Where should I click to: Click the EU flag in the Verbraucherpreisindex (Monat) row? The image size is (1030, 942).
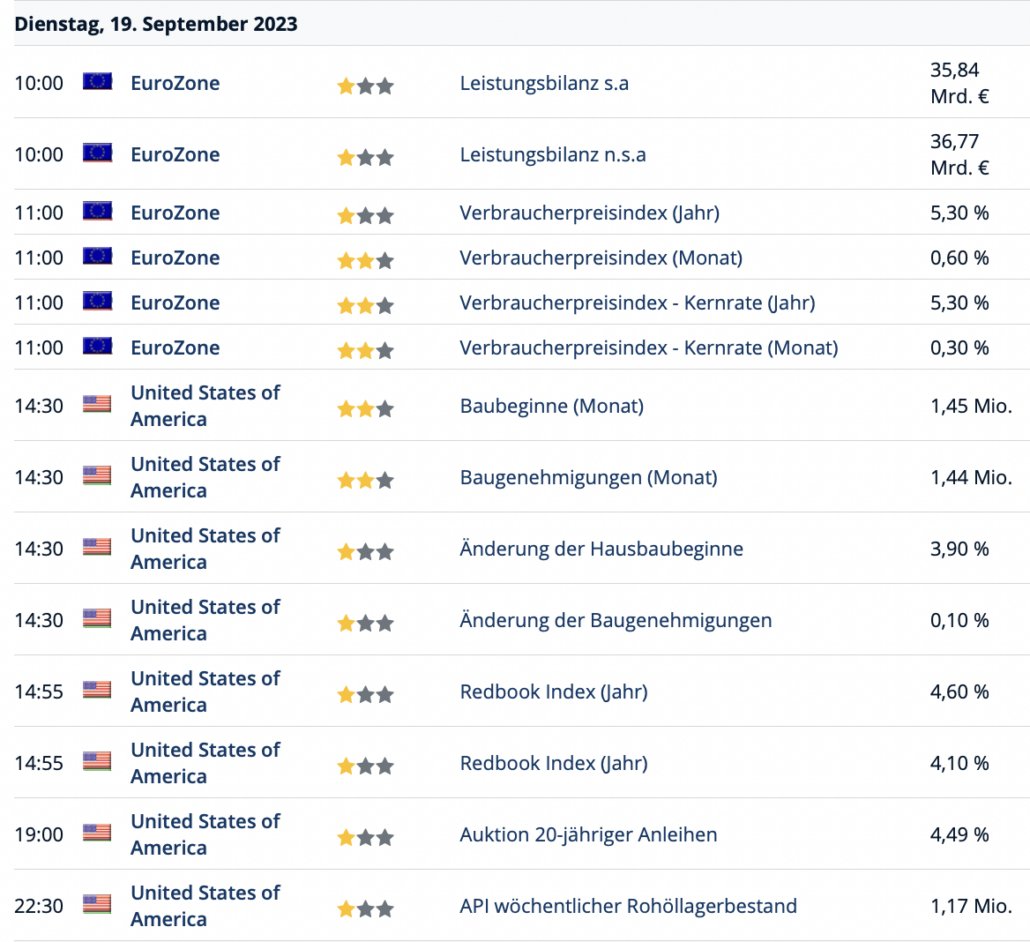pos(97,256)
